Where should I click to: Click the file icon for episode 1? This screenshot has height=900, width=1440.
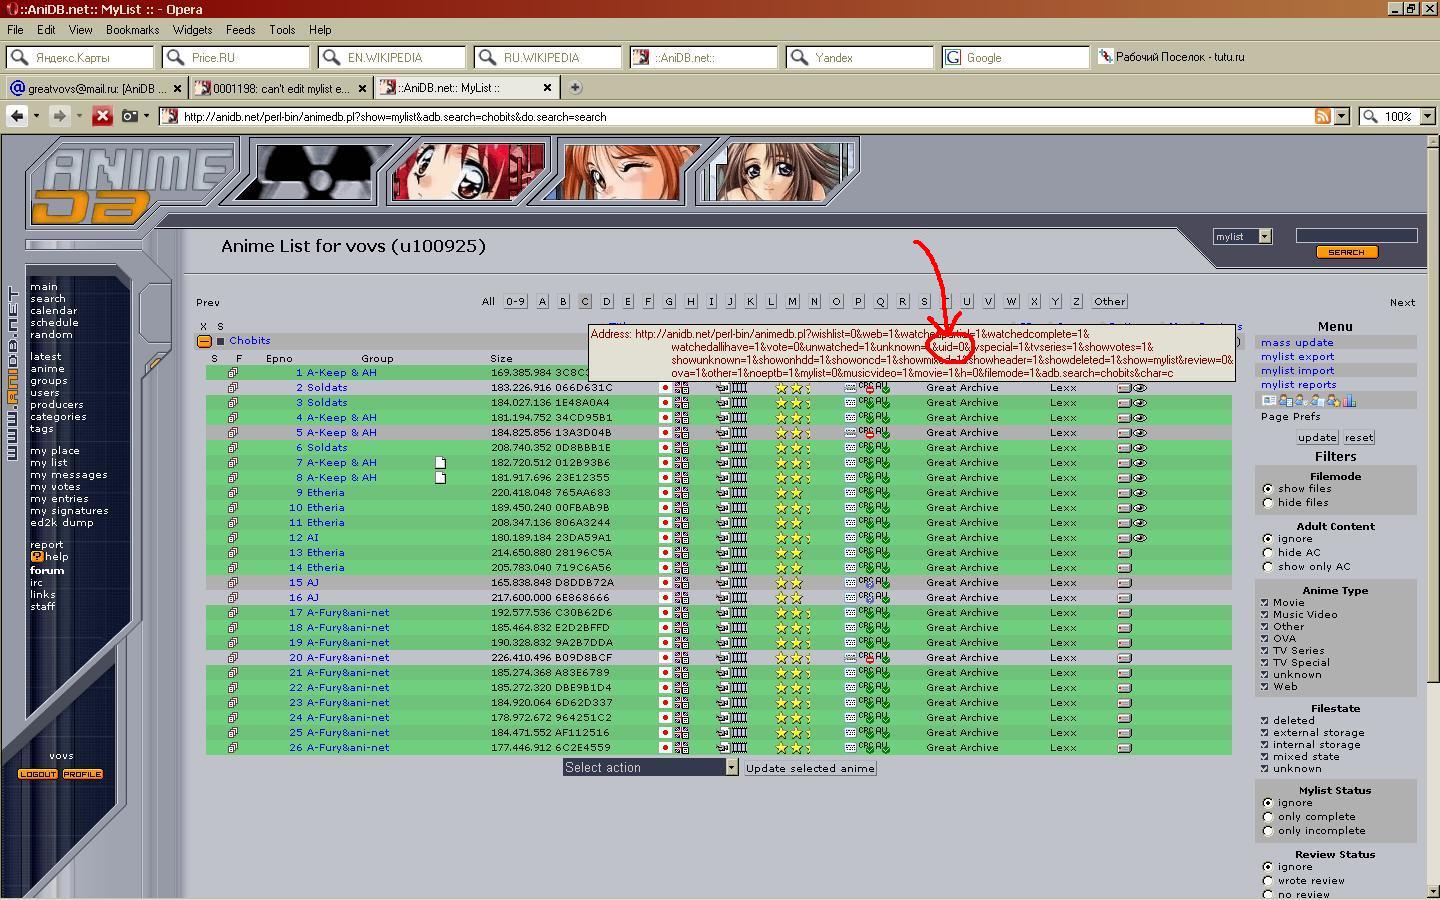[232, 373]
